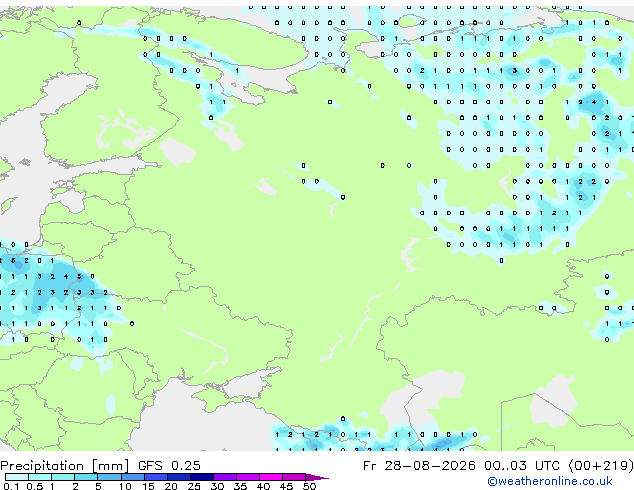Click the '(00+219)' forecast offset text

[601, 466]
